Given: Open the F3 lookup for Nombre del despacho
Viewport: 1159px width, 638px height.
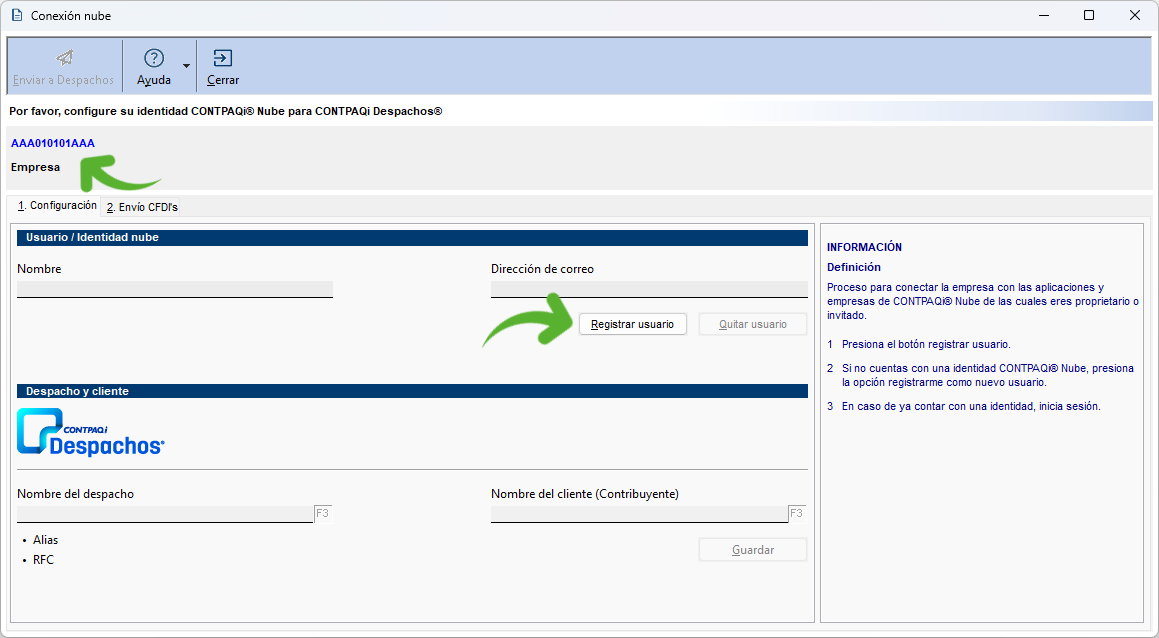Looking at the screenshot, I should coord(322,514).
